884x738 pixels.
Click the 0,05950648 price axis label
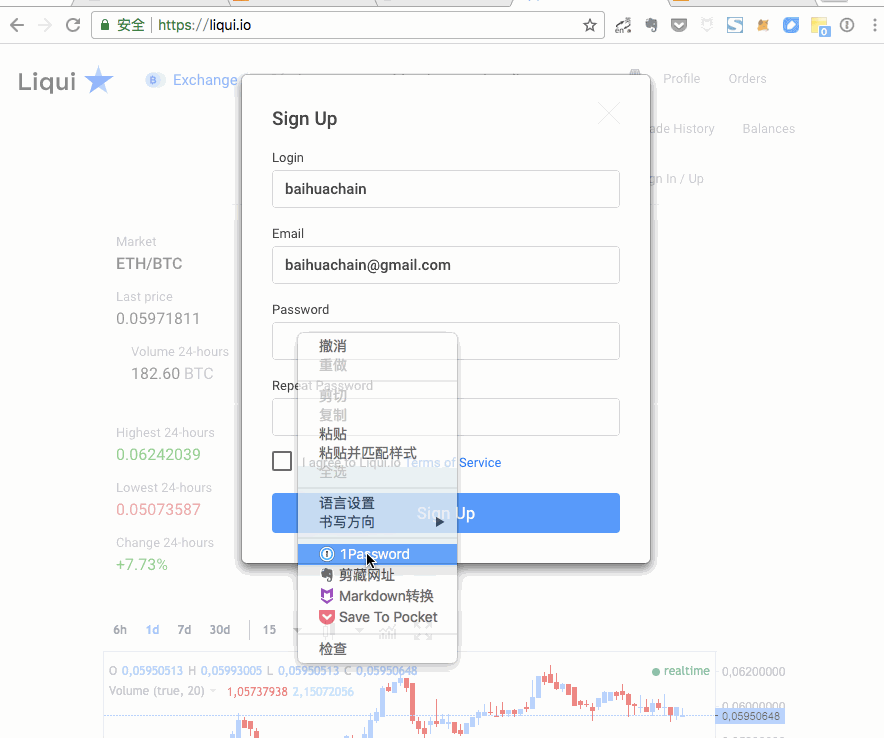pyautogui.click(x=750, y=716)
